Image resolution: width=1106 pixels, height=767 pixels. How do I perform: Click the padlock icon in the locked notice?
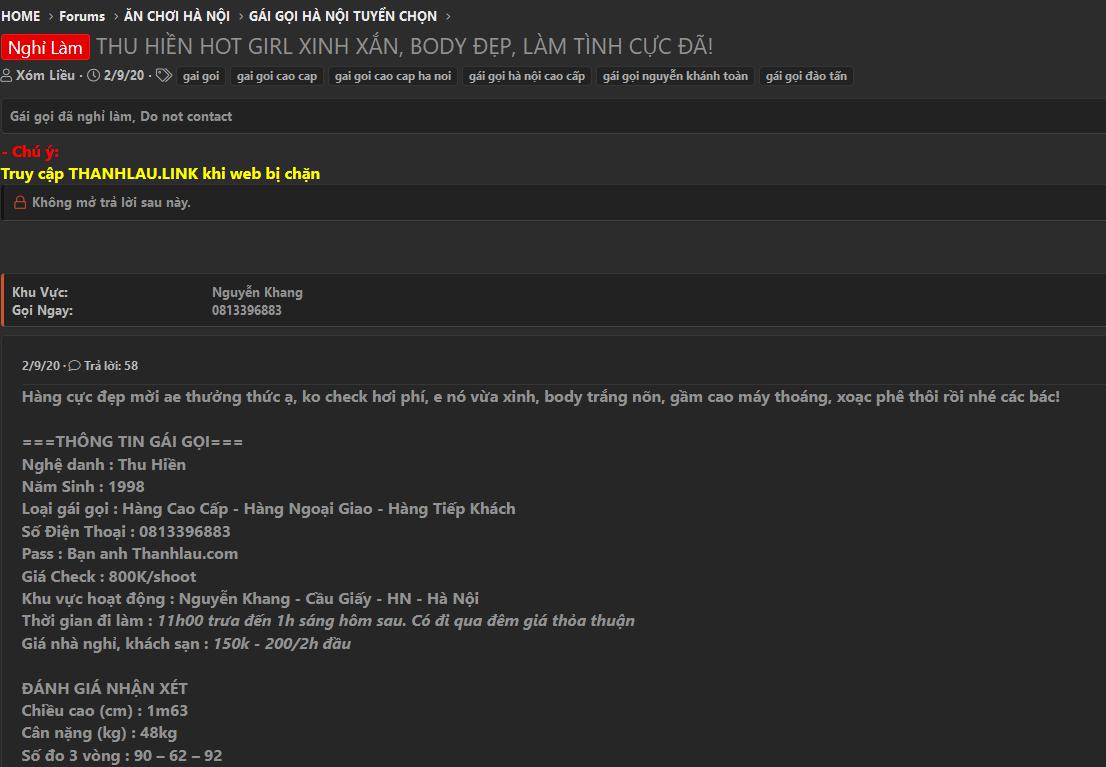point(20,203)
